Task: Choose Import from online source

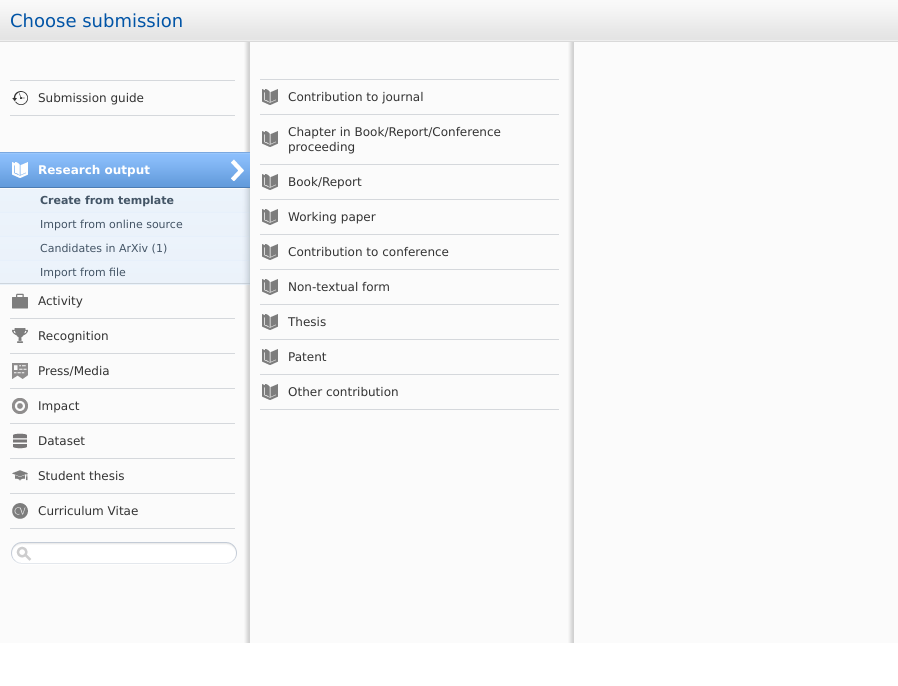Action: point(111,224)
